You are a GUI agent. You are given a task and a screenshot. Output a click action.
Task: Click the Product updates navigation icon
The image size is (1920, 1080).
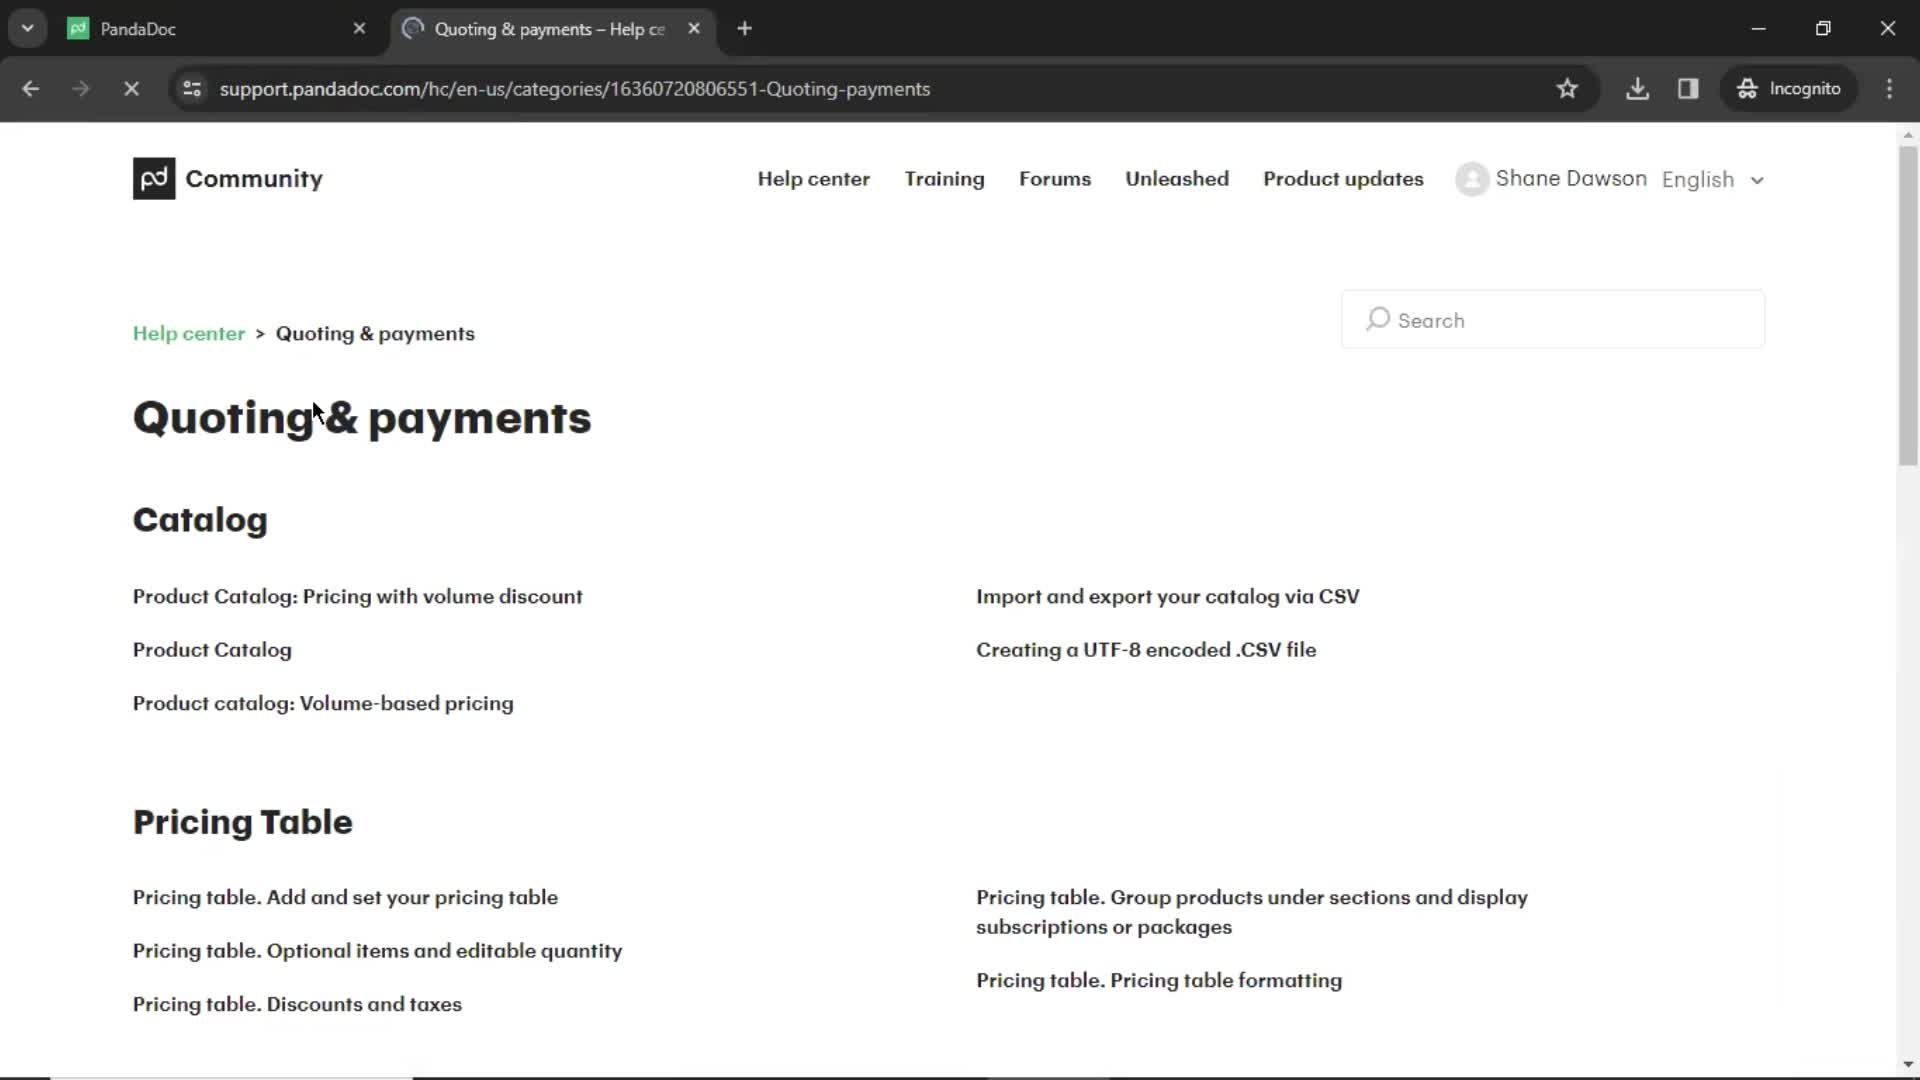pos(1344,178)
